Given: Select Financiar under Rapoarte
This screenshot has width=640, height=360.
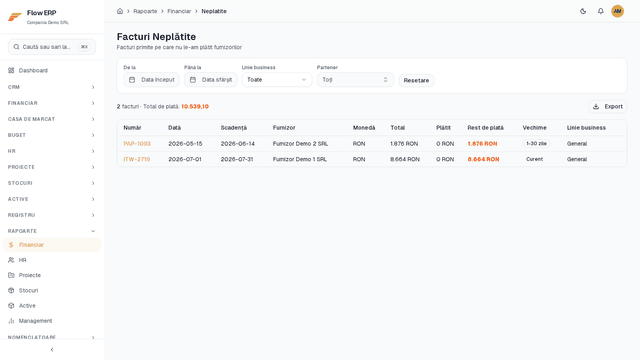Looking at the screenshot, I should tap(52, 245).
